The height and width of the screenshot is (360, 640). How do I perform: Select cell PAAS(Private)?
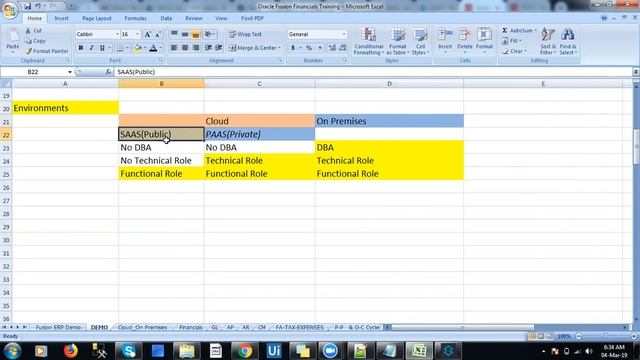(x=259, y=134)
